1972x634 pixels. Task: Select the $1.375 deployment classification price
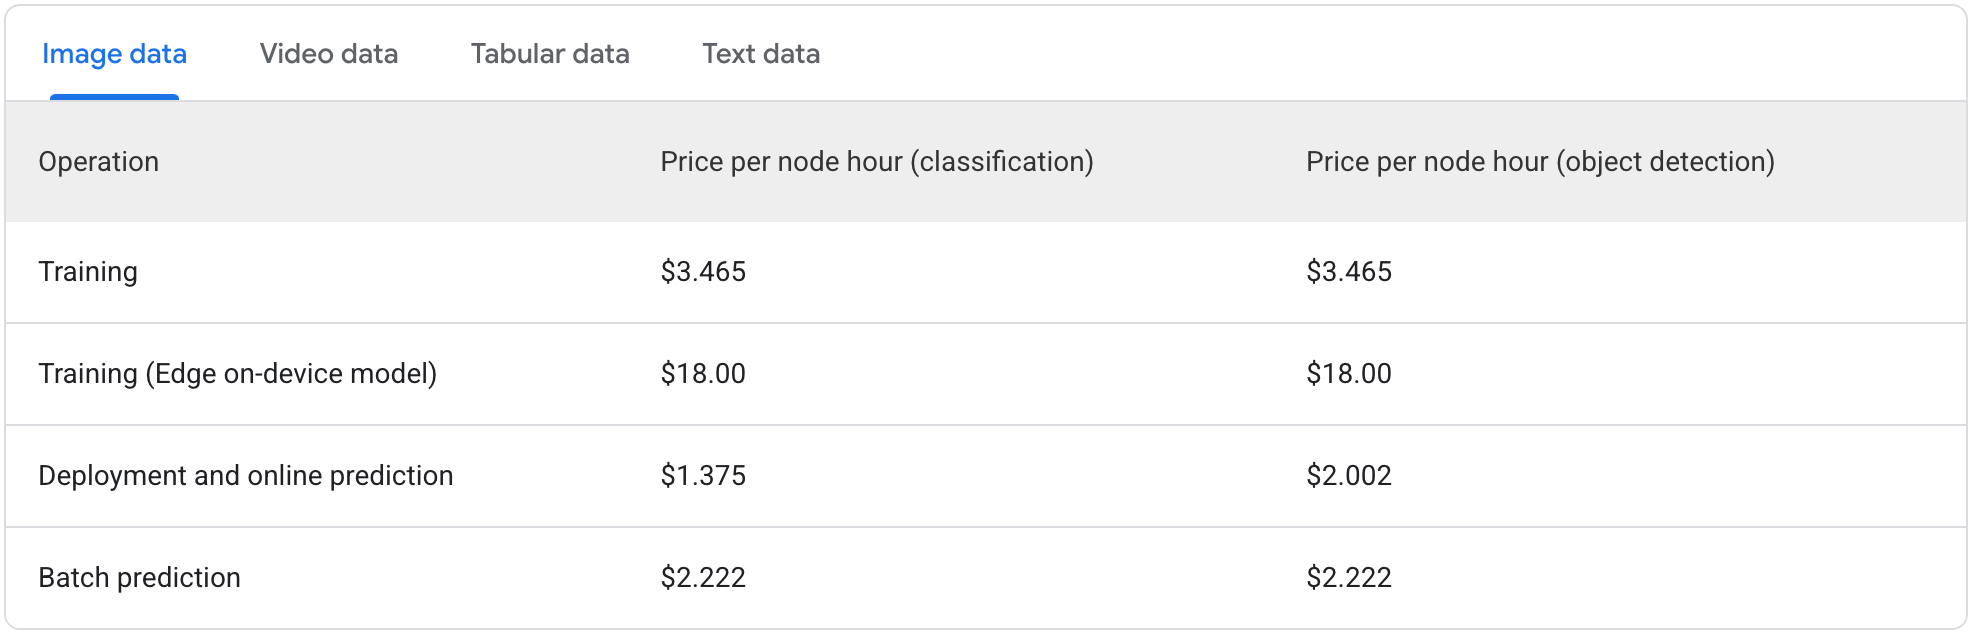pos(702,475)
